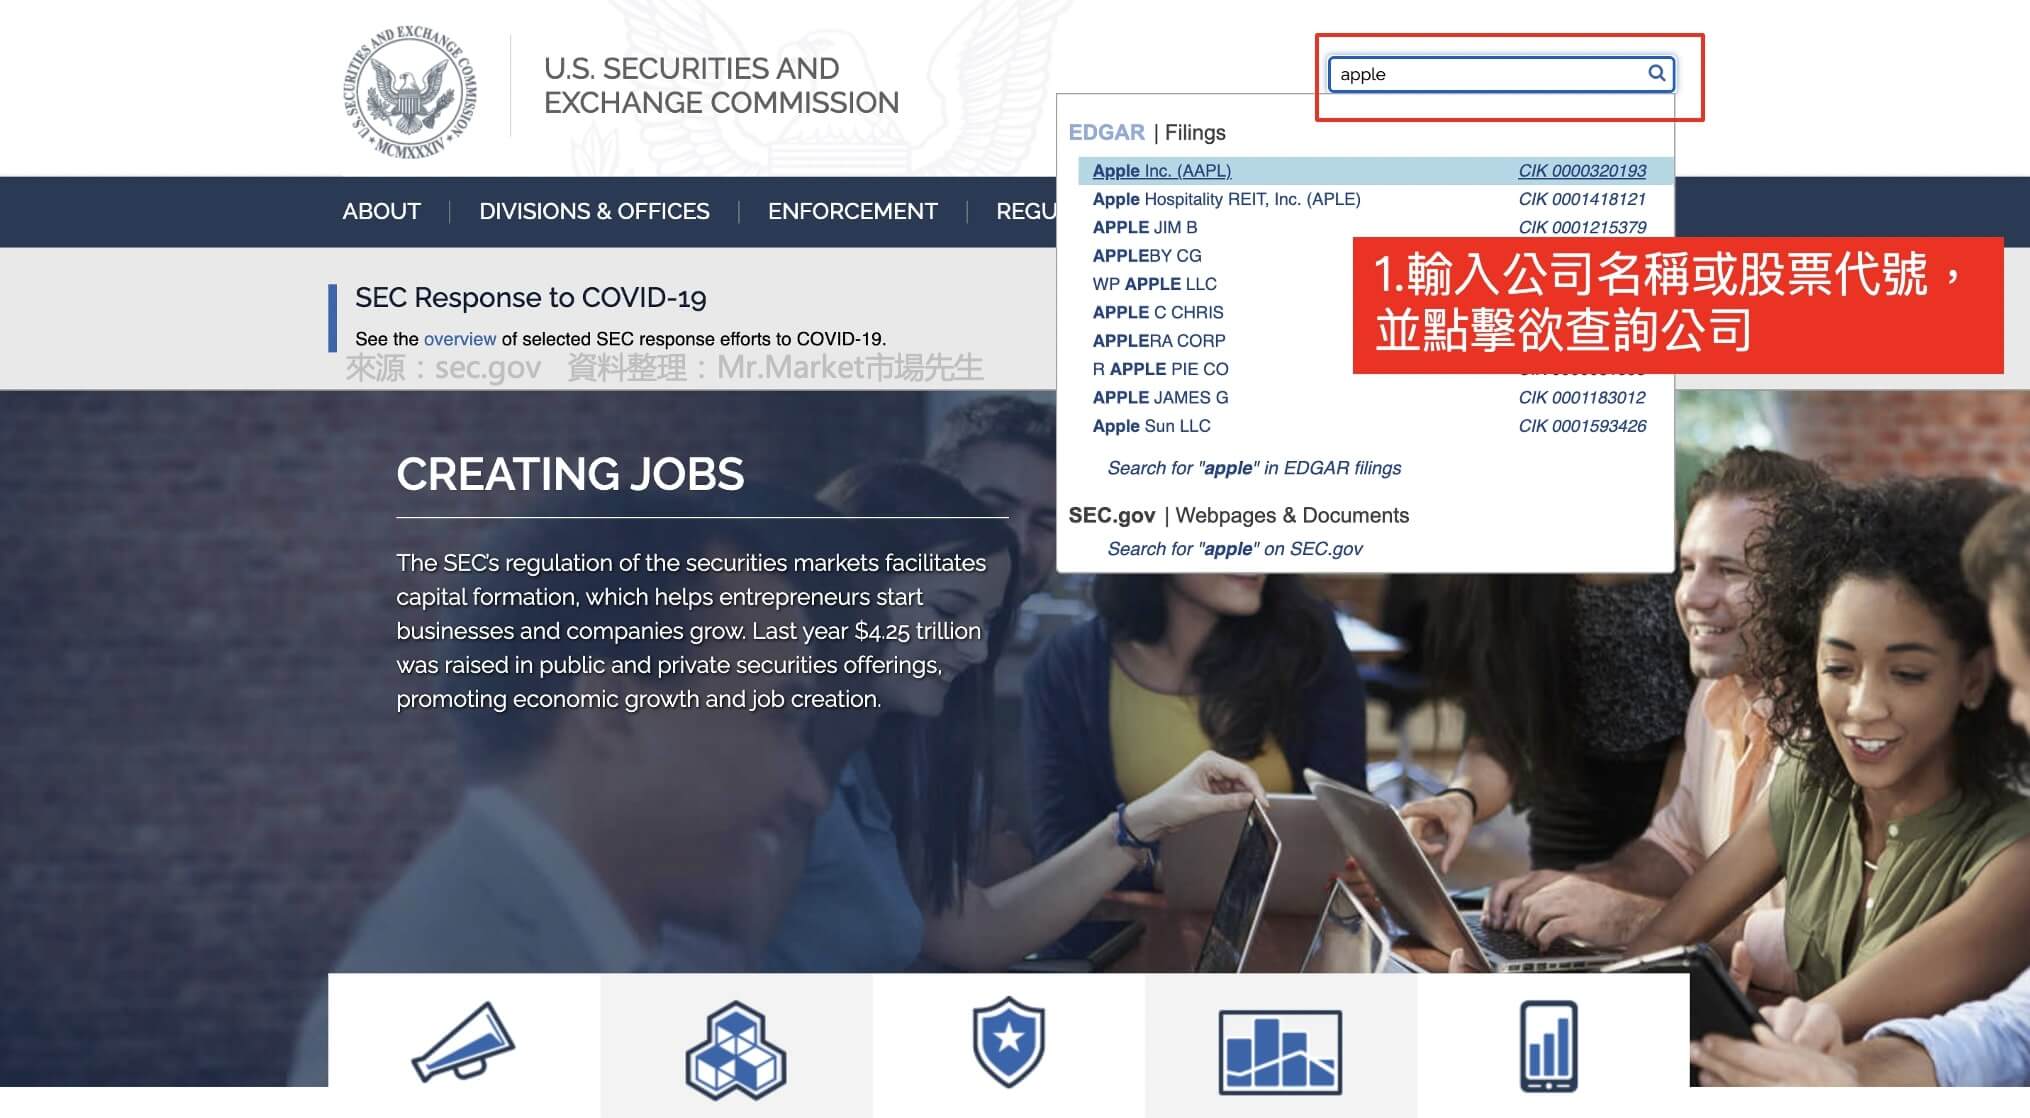
Task: Click U.S. Securities and Exchange Commission title
Action: [721, 85]
